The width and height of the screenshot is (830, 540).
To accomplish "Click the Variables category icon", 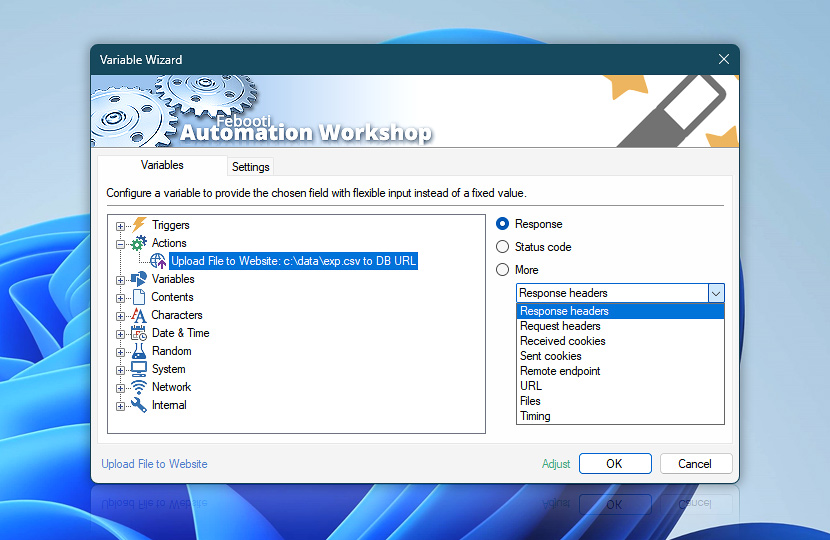I will 139,278.
